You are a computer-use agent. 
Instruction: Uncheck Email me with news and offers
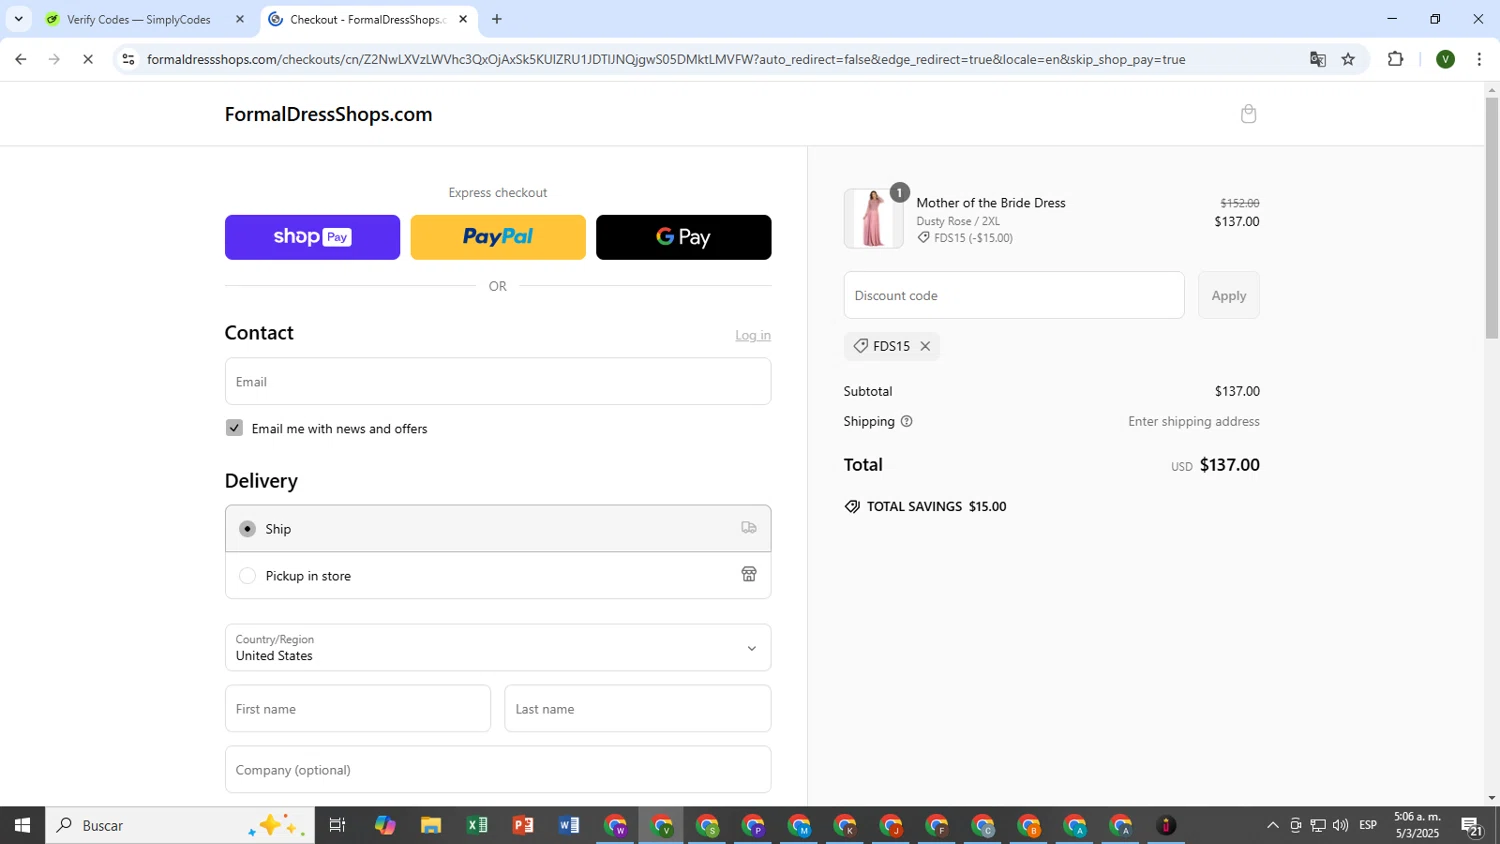pos(234,428)
